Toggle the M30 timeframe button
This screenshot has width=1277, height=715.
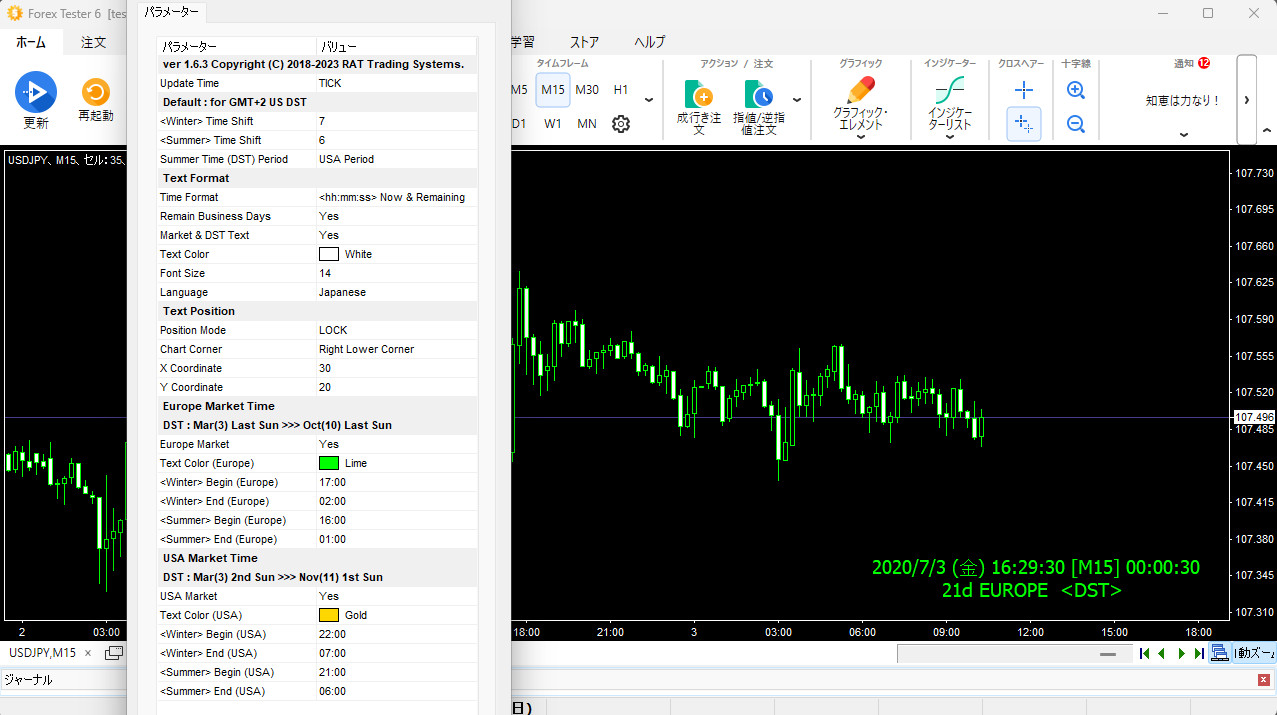587,90
